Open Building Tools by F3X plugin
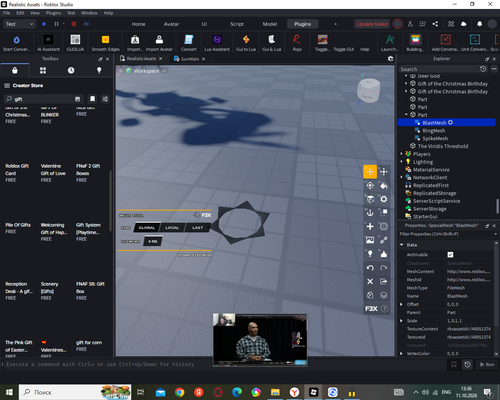Screen dimensions: 500x400 tap(415, 43)
